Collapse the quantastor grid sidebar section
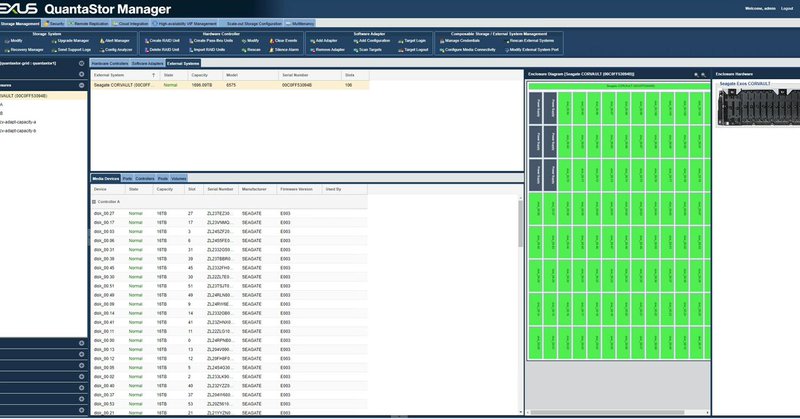 81,63
